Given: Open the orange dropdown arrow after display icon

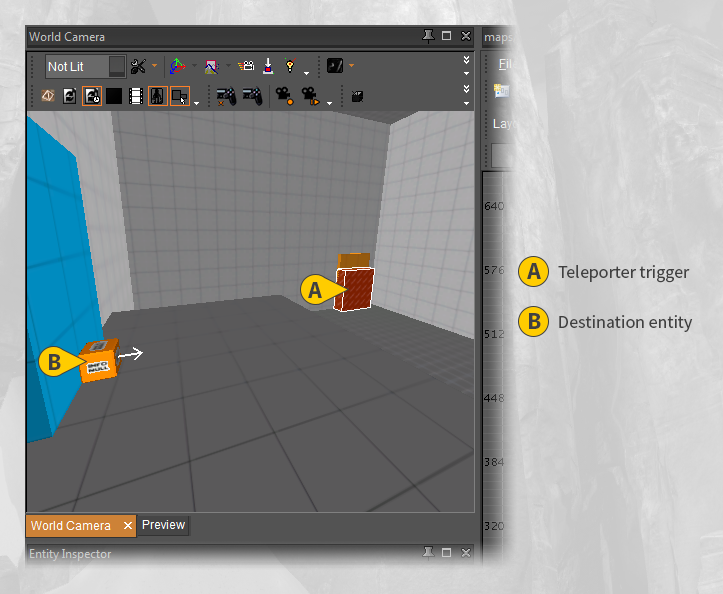Looking at the screenshot, I should tap(351, 65).
